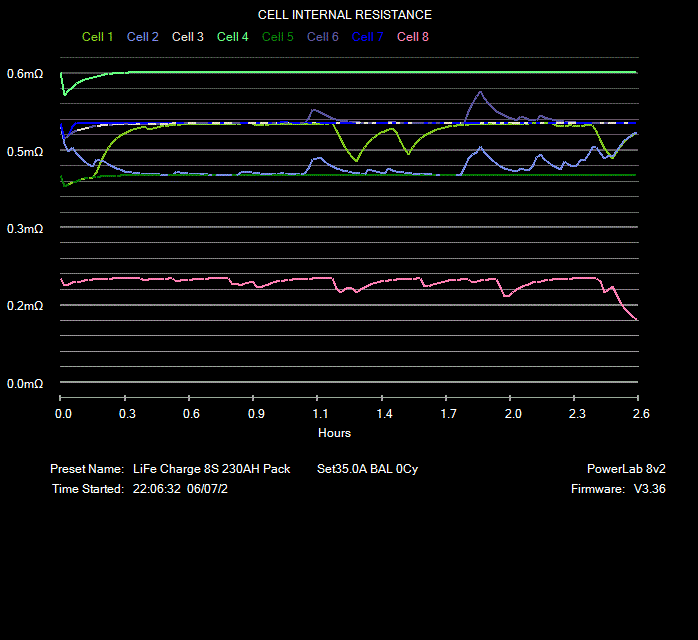Select the Firmware V3.36 text

[x=611, y=489]
